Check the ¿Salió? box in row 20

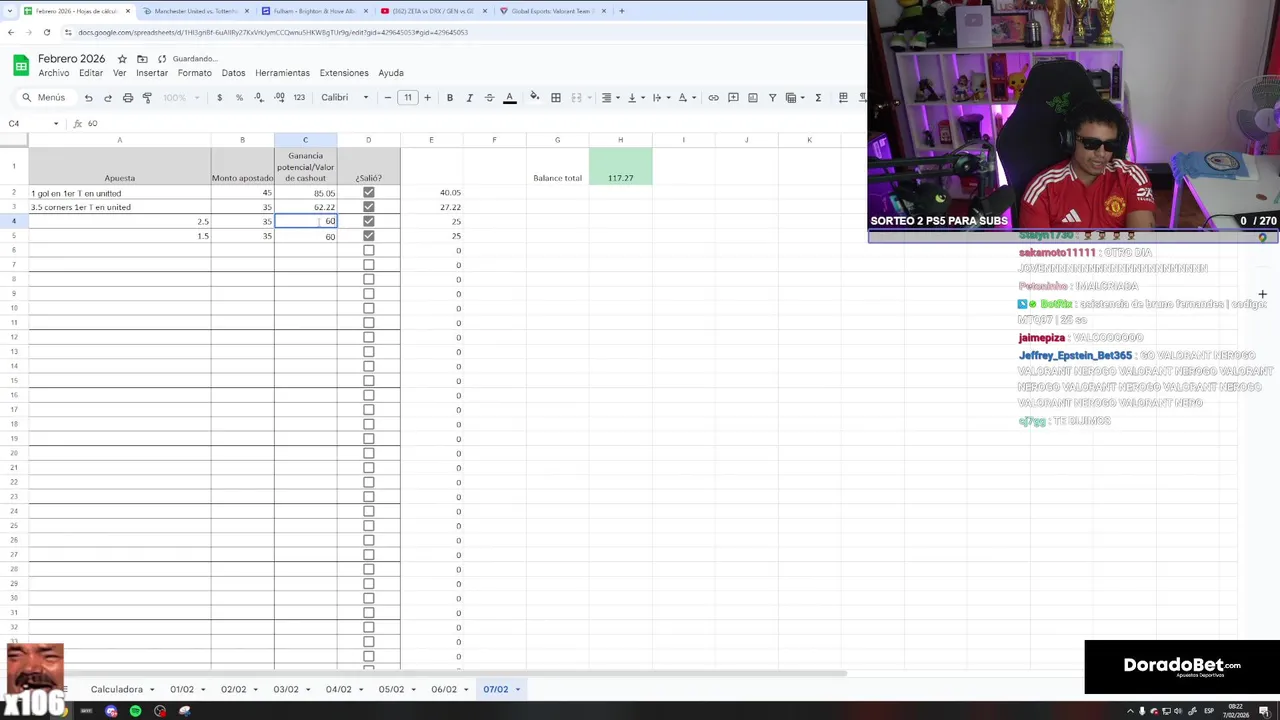[x=368, y=453]
